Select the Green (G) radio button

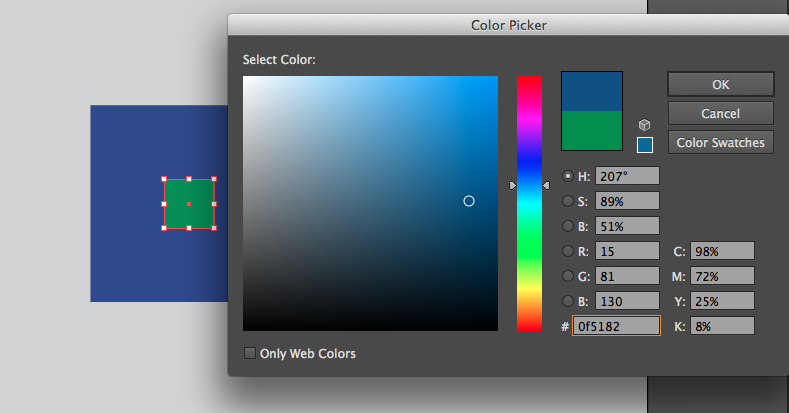pos(569,276)
